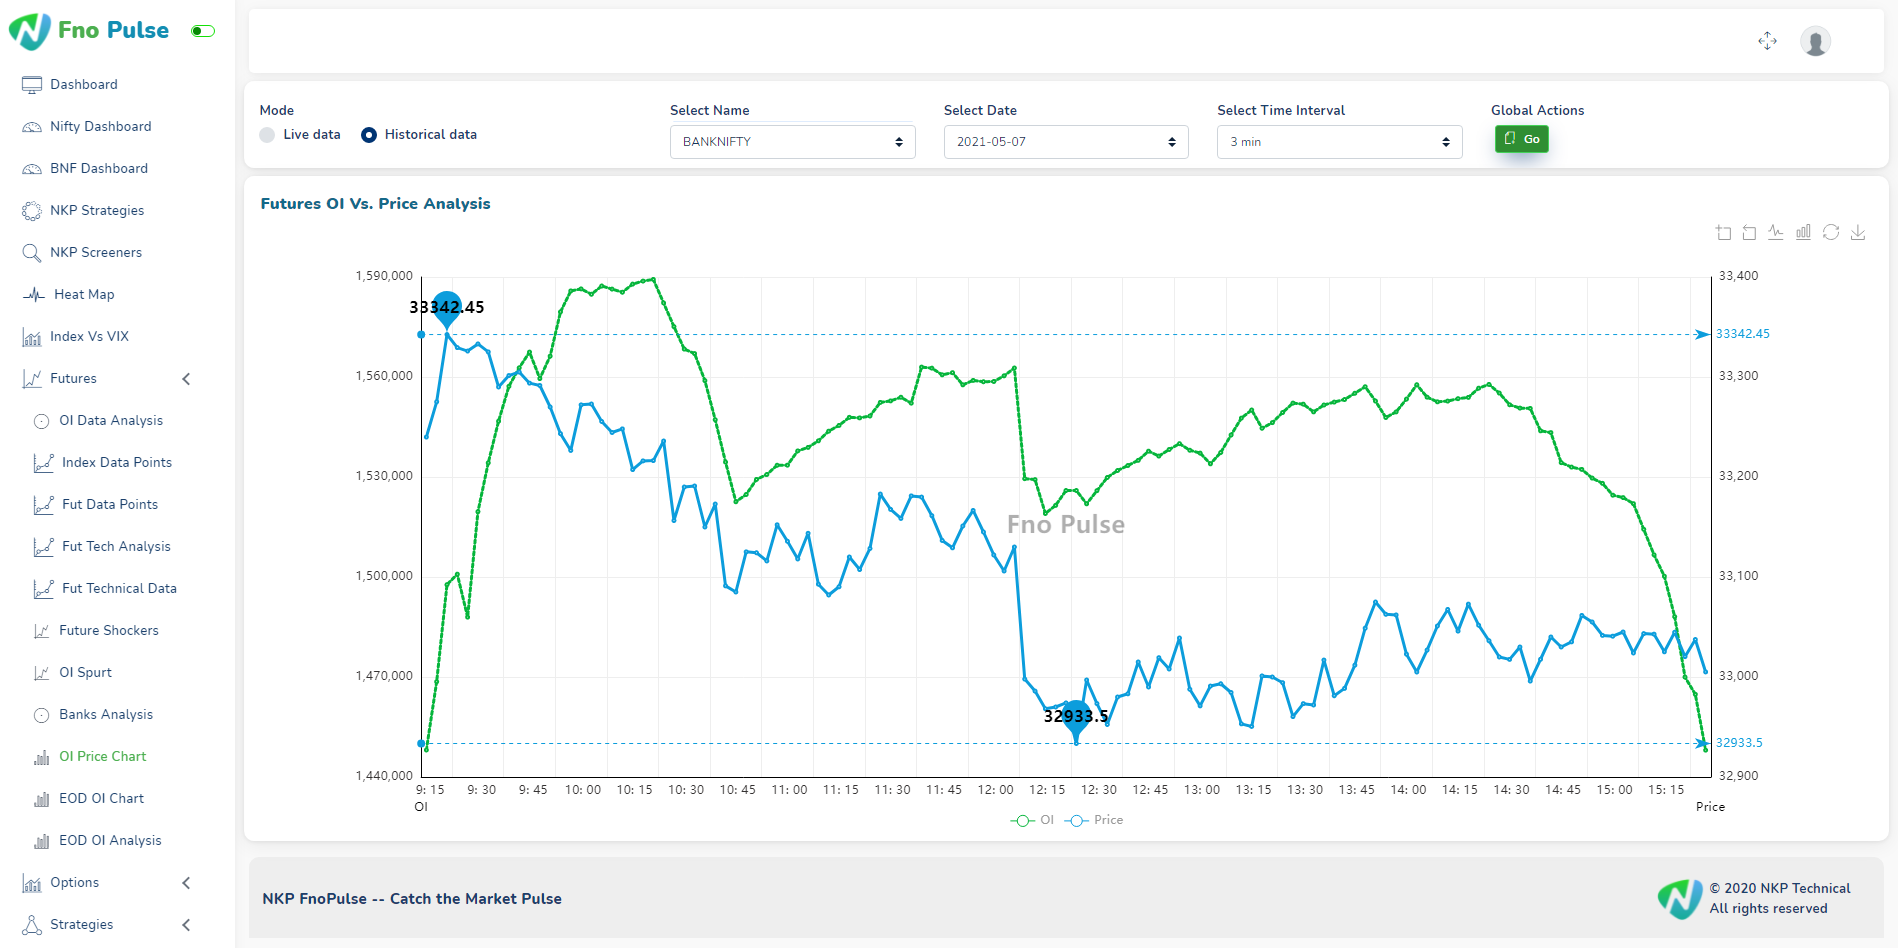Collapse the Futures menu chevron
This screenshot has height=948, width=1898.
(186, 379)
